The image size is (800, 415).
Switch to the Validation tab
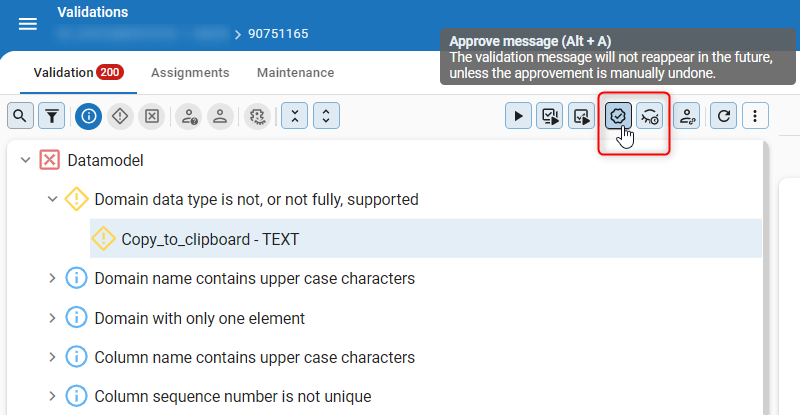78,72
